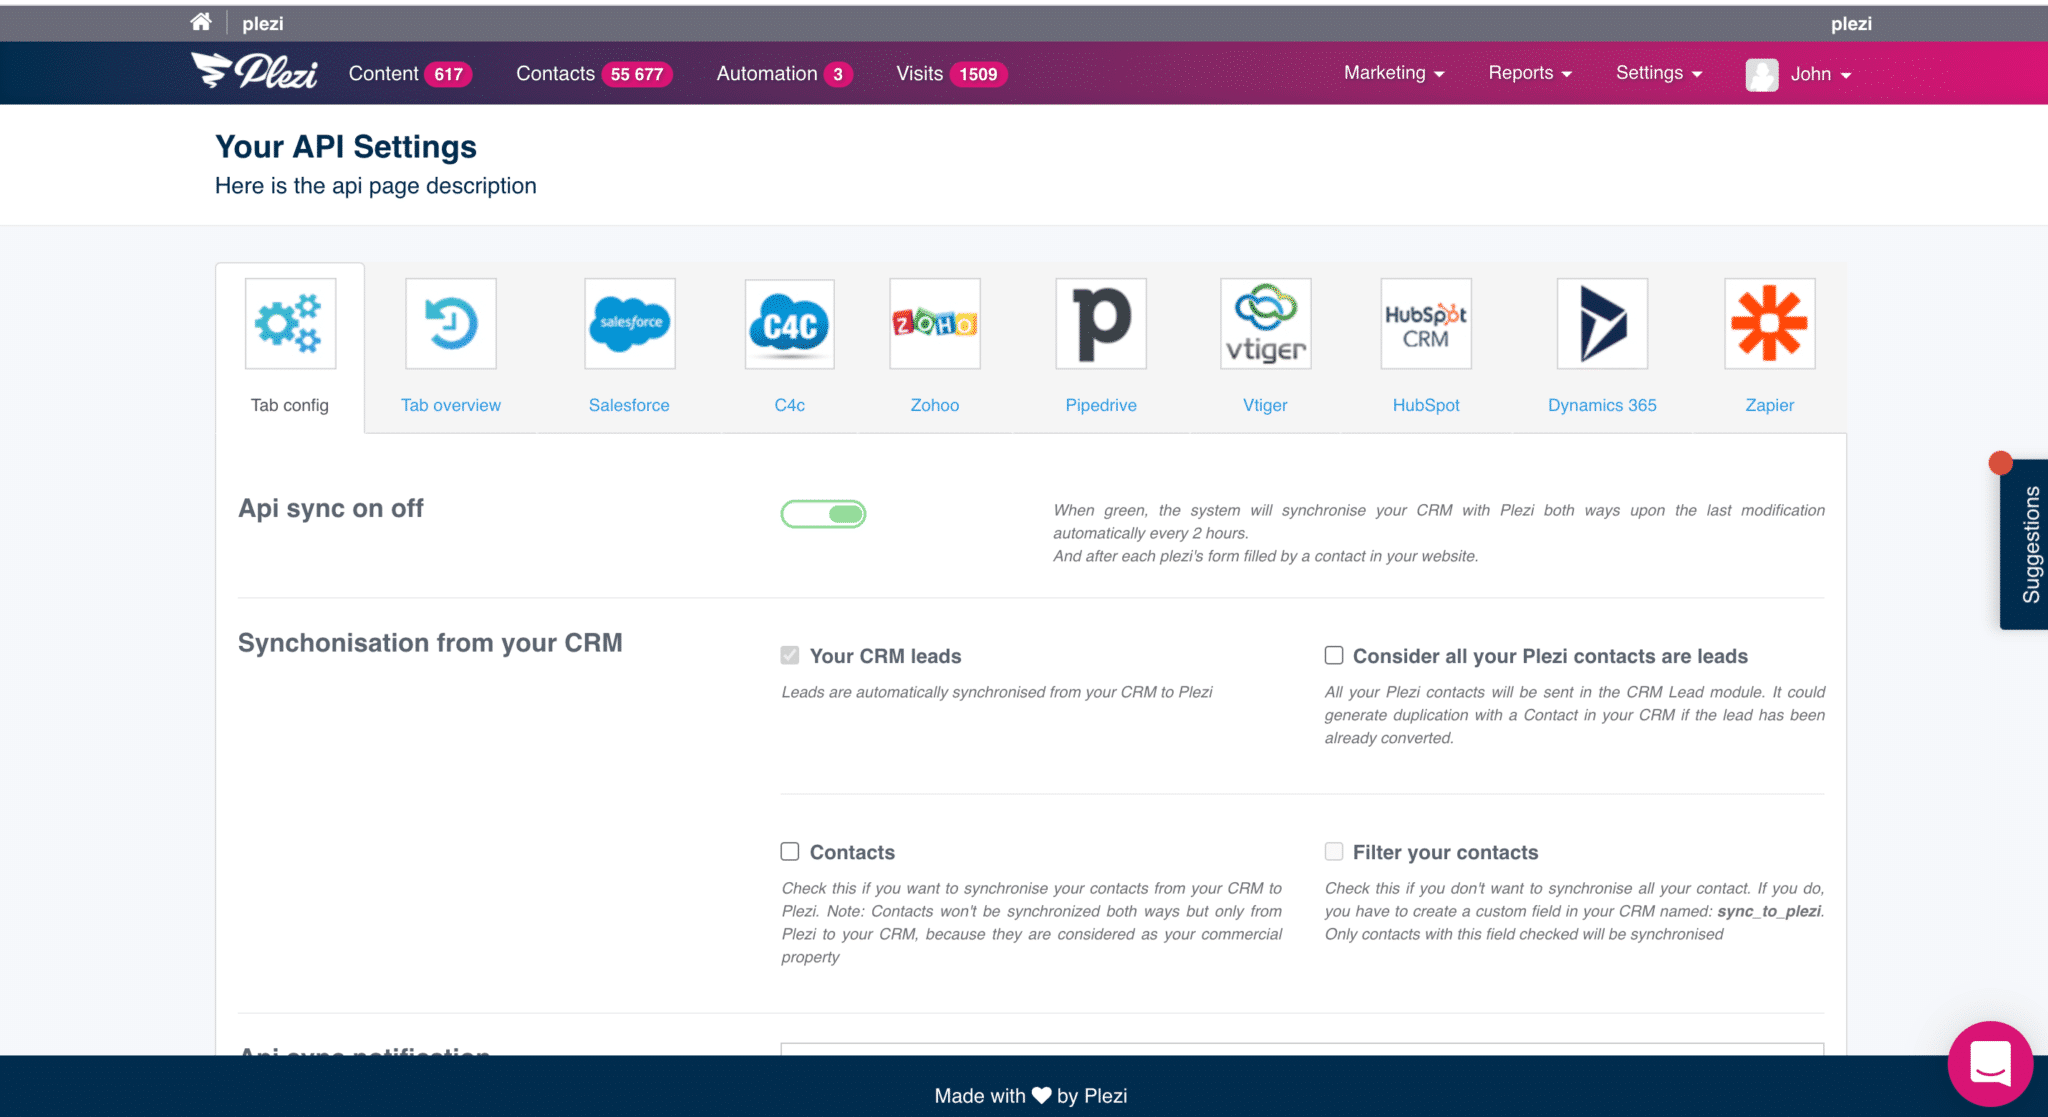This screenshot has height=1117, width=2048.
Task: Open the Content menu item
Action: tap(410, 74)
